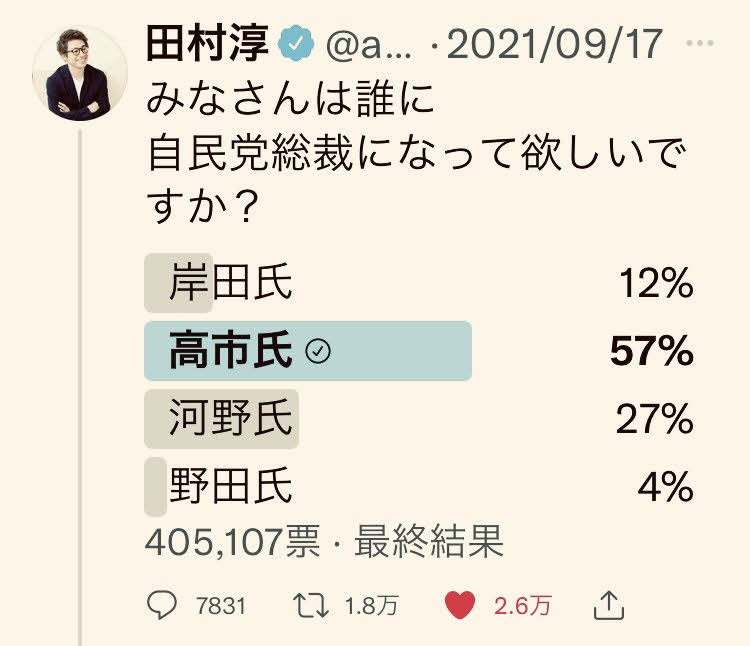This screenshot has width=750, height=646.
Task: Click the 405,107票 vote count text
Action: point(232,541)
